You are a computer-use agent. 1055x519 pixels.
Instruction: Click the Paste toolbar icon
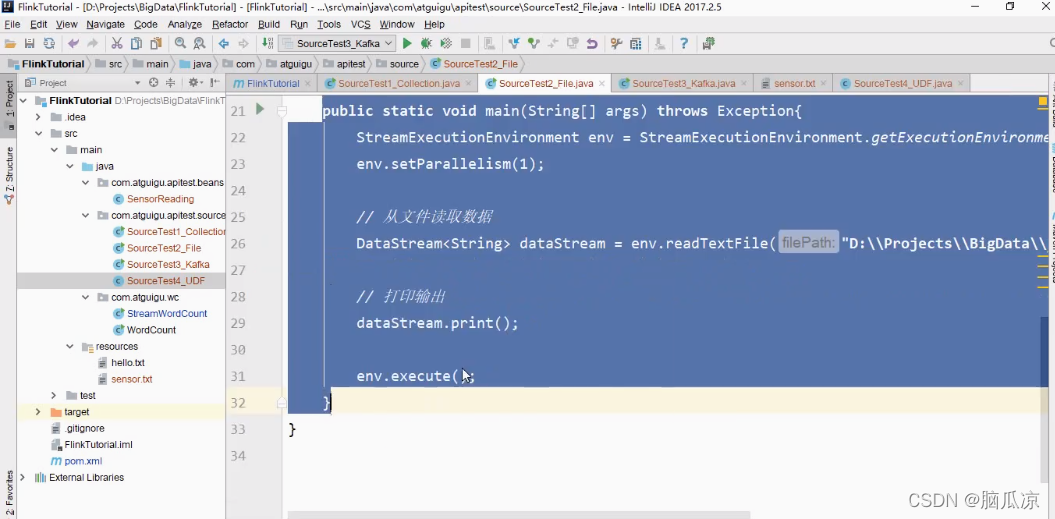[x=155, y=44]
